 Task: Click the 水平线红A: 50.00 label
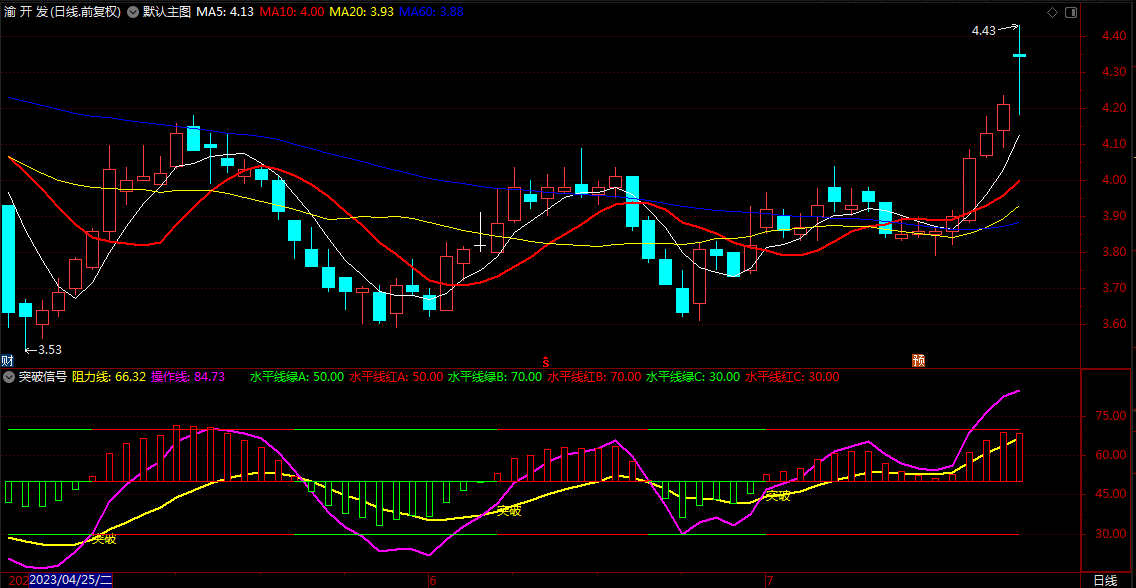pyautogui.click(x=396, y=377)
